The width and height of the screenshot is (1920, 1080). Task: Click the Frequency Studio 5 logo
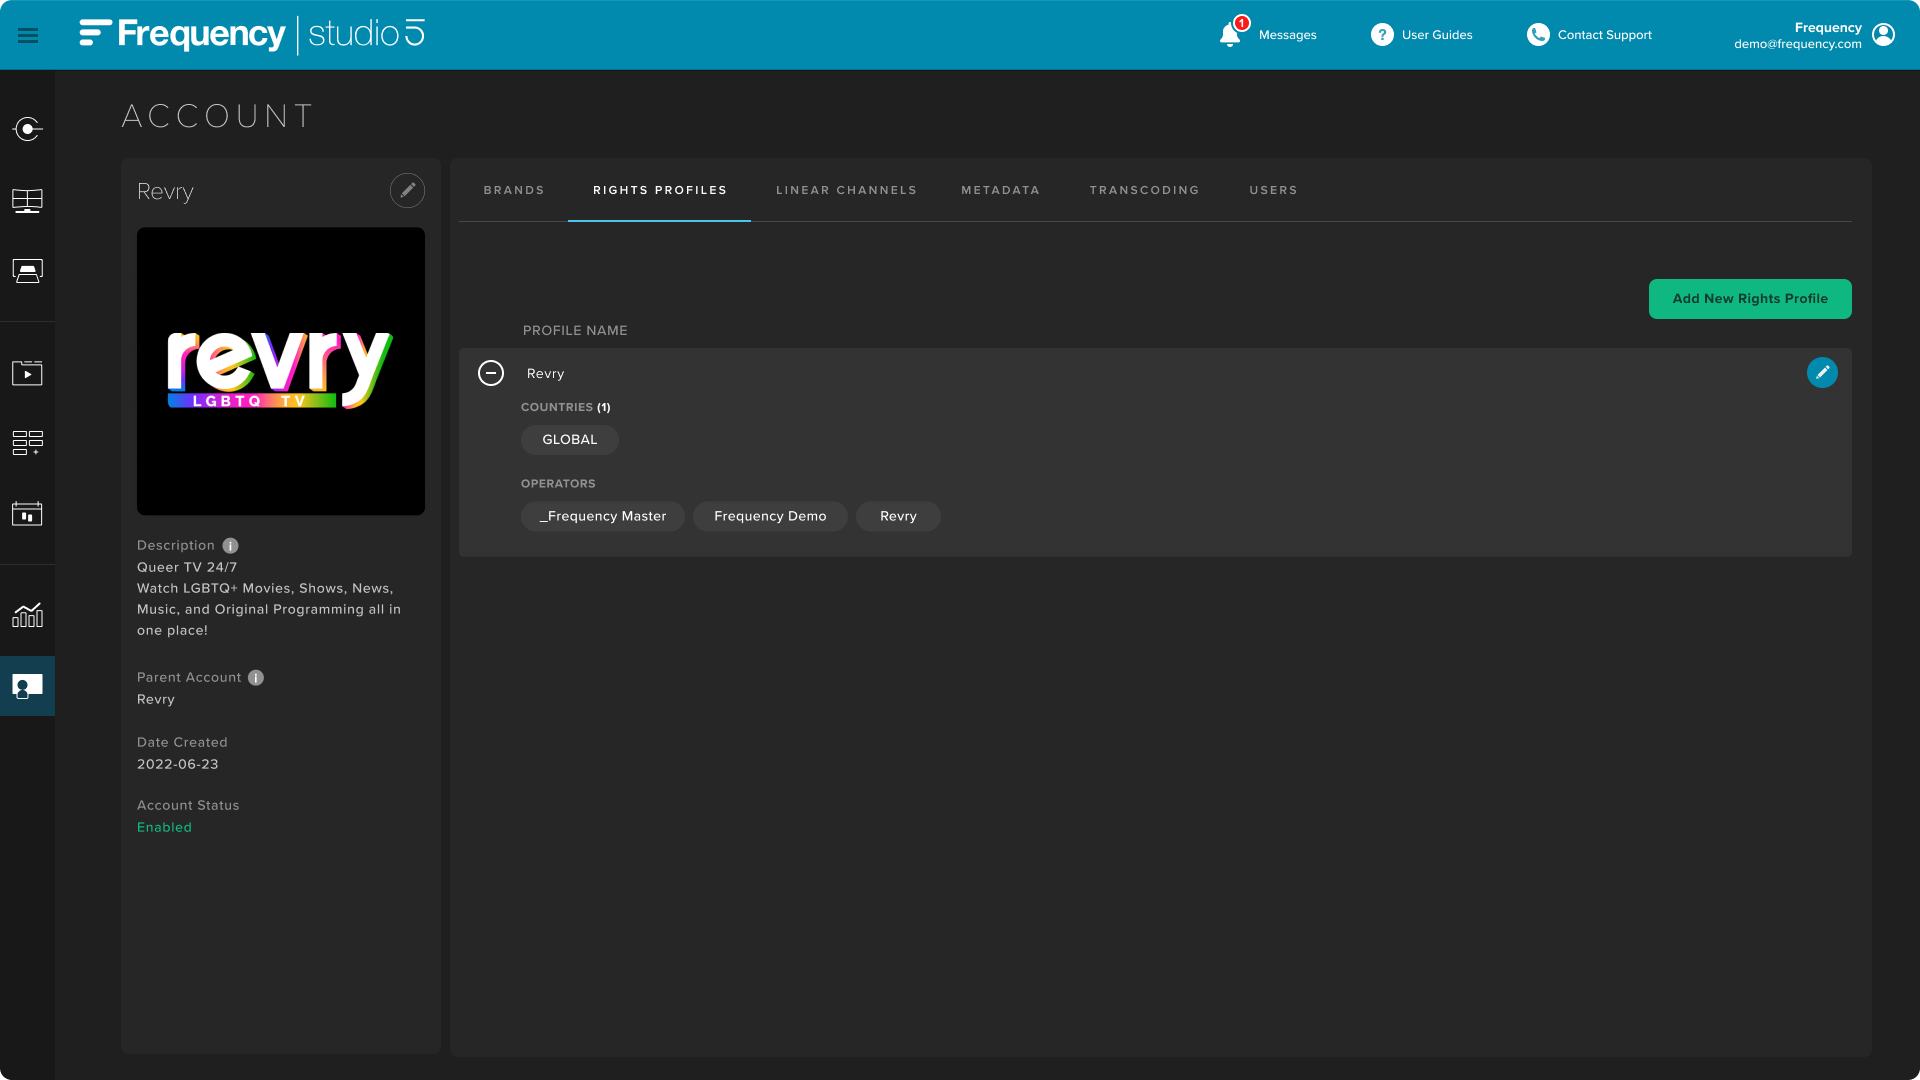[x=252, y=34]
